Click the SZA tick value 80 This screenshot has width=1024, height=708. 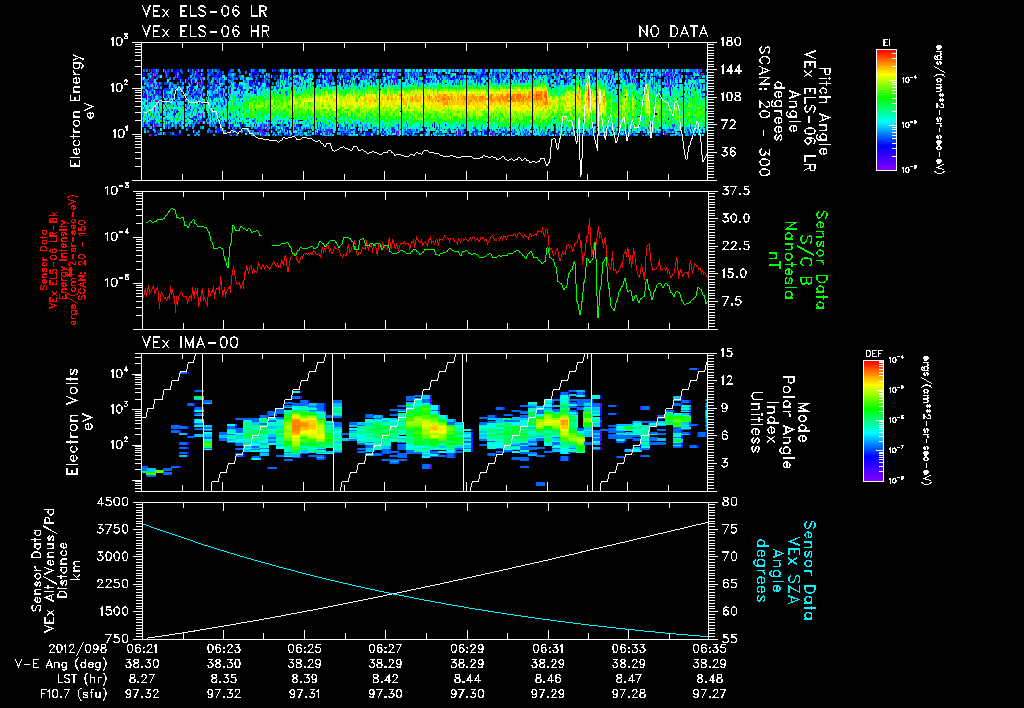tap(729, 502)
